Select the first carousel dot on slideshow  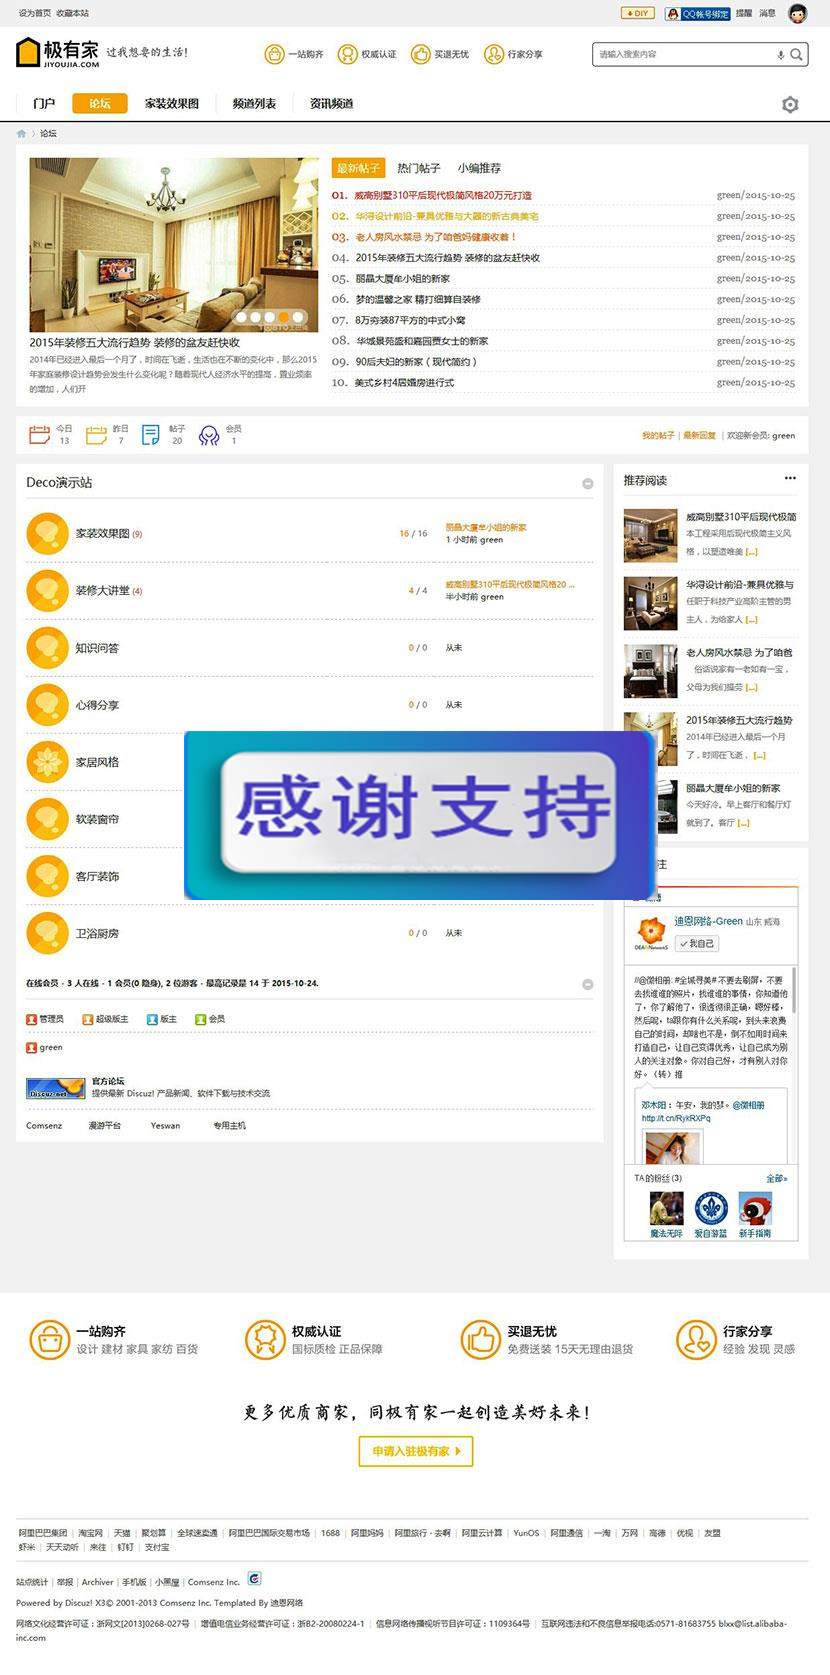point(242,317)
